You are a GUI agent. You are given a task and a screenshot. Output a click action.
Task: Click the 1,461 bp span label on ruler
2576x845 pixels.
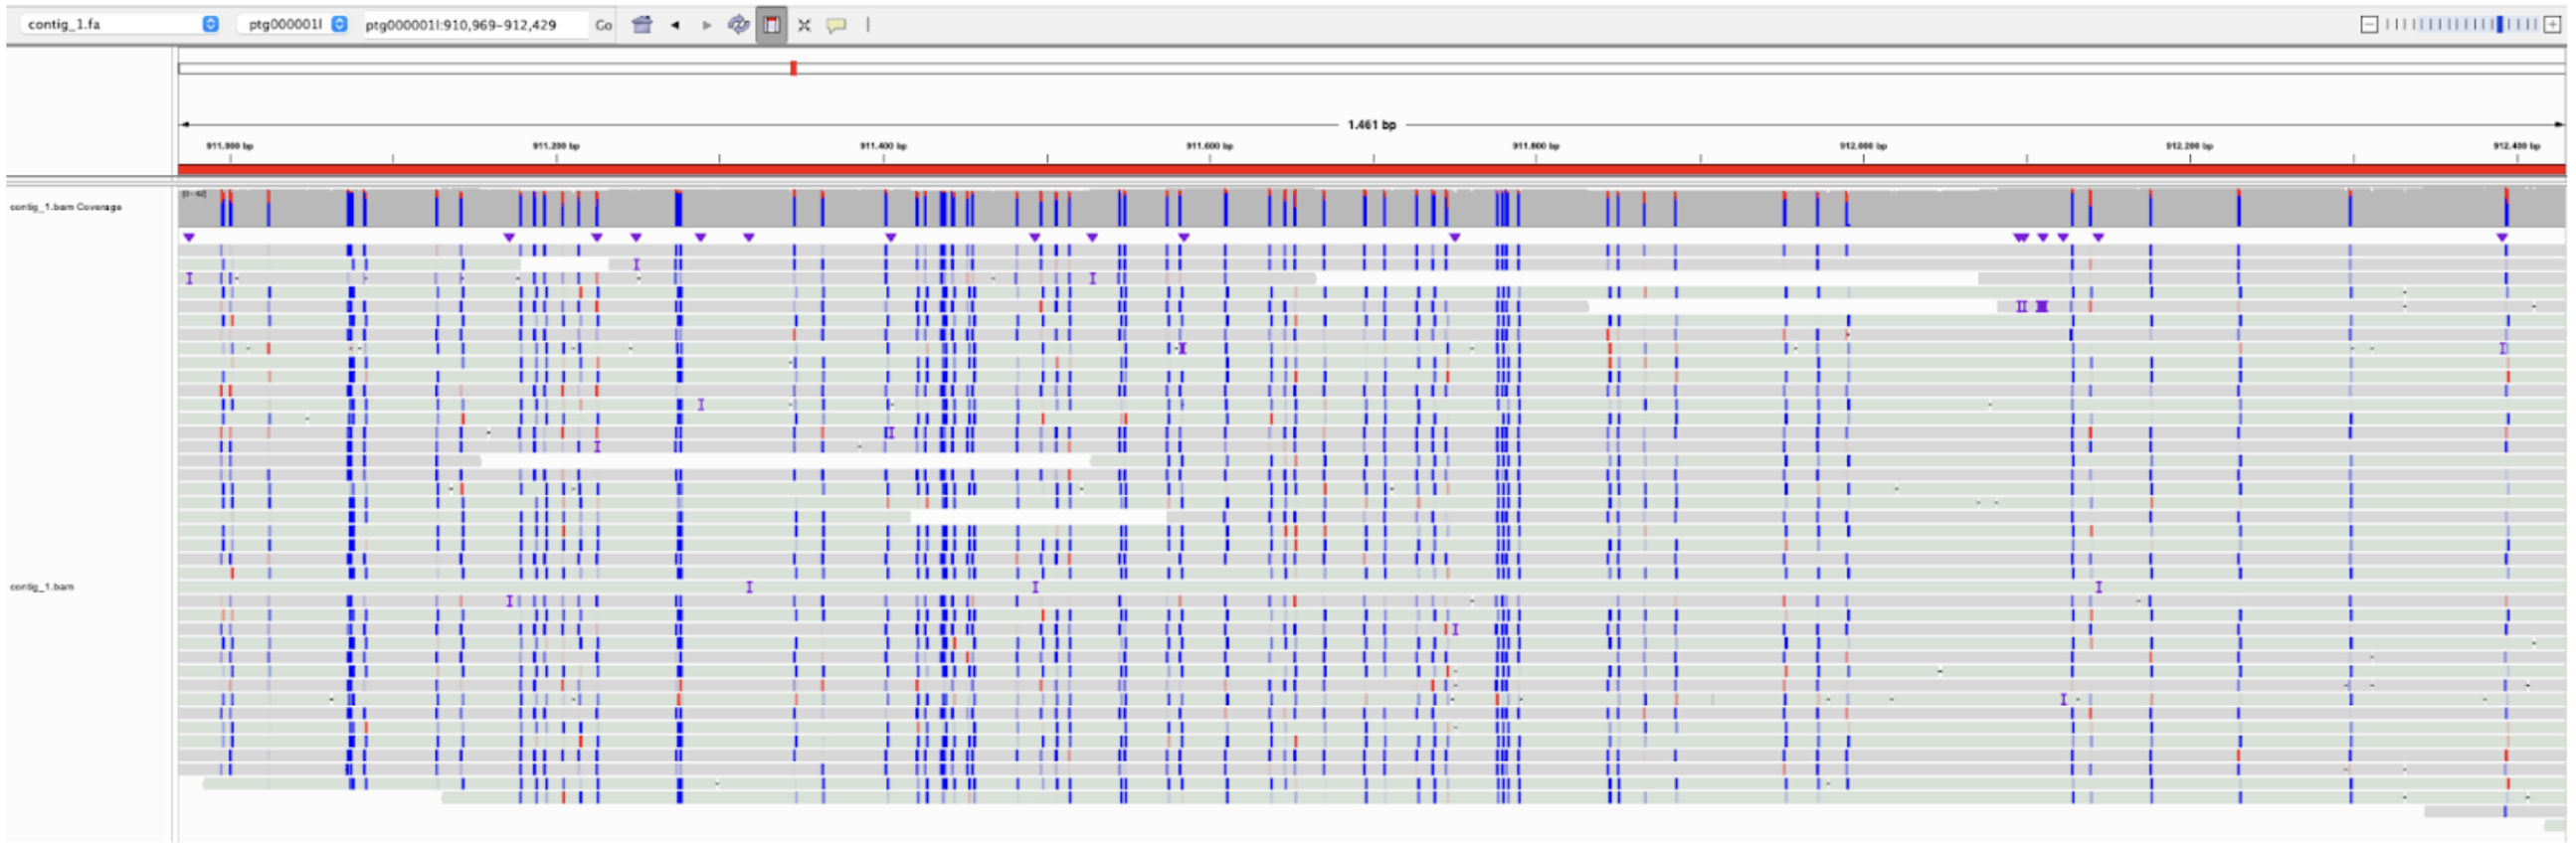click(x=1371, y=125)
